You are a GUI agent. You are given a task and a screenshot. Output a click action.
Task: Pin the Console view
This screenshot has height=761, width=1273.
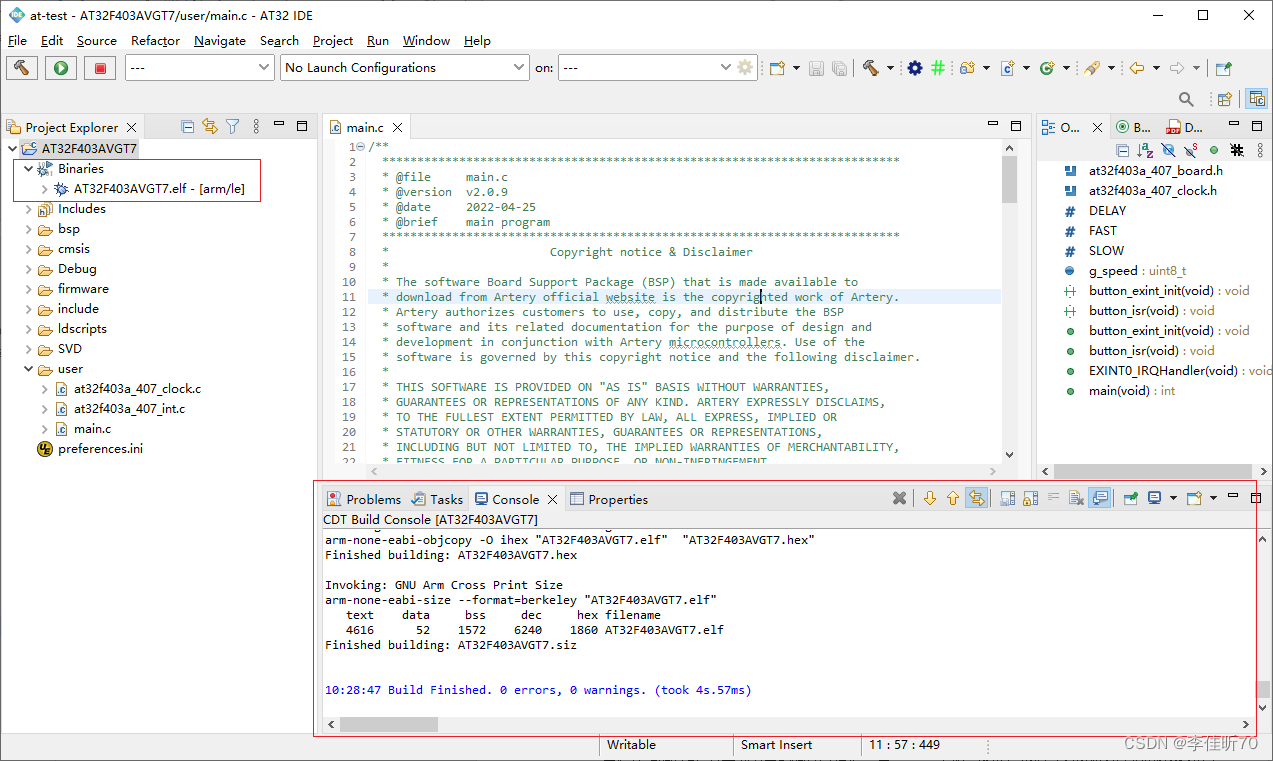pyautogui.click(x=1132, y=497)
